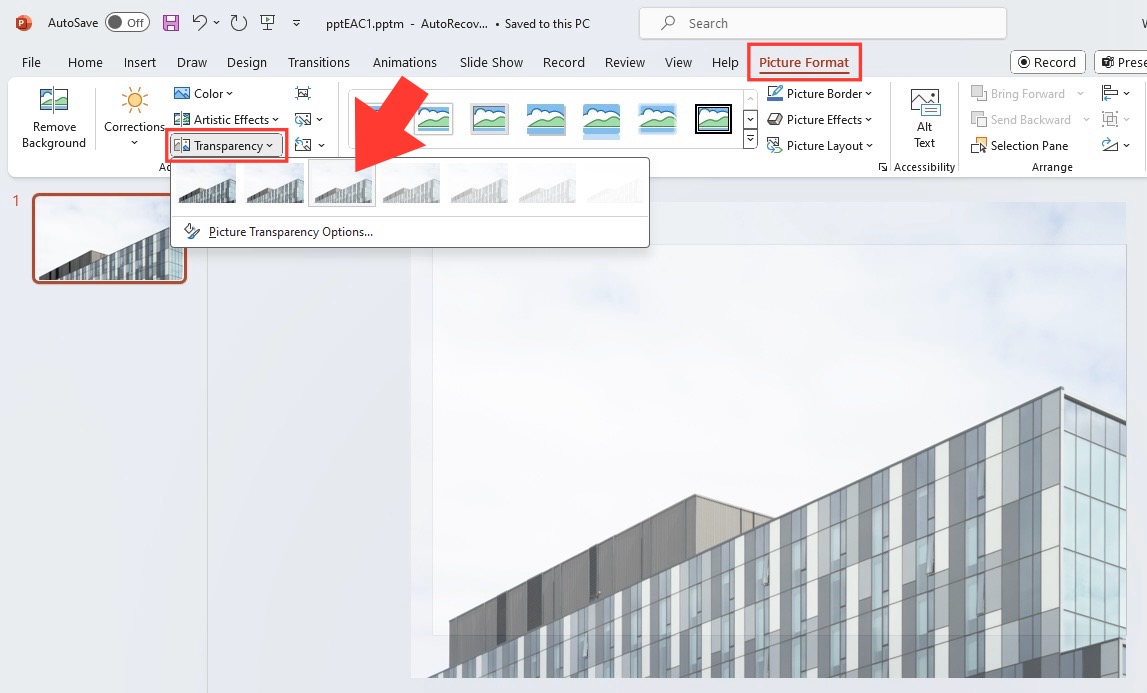Open Customize Quick Access Toolbar dropdown
The height and width of the screenshot is (693, 1147).
(x=296, y=23)
